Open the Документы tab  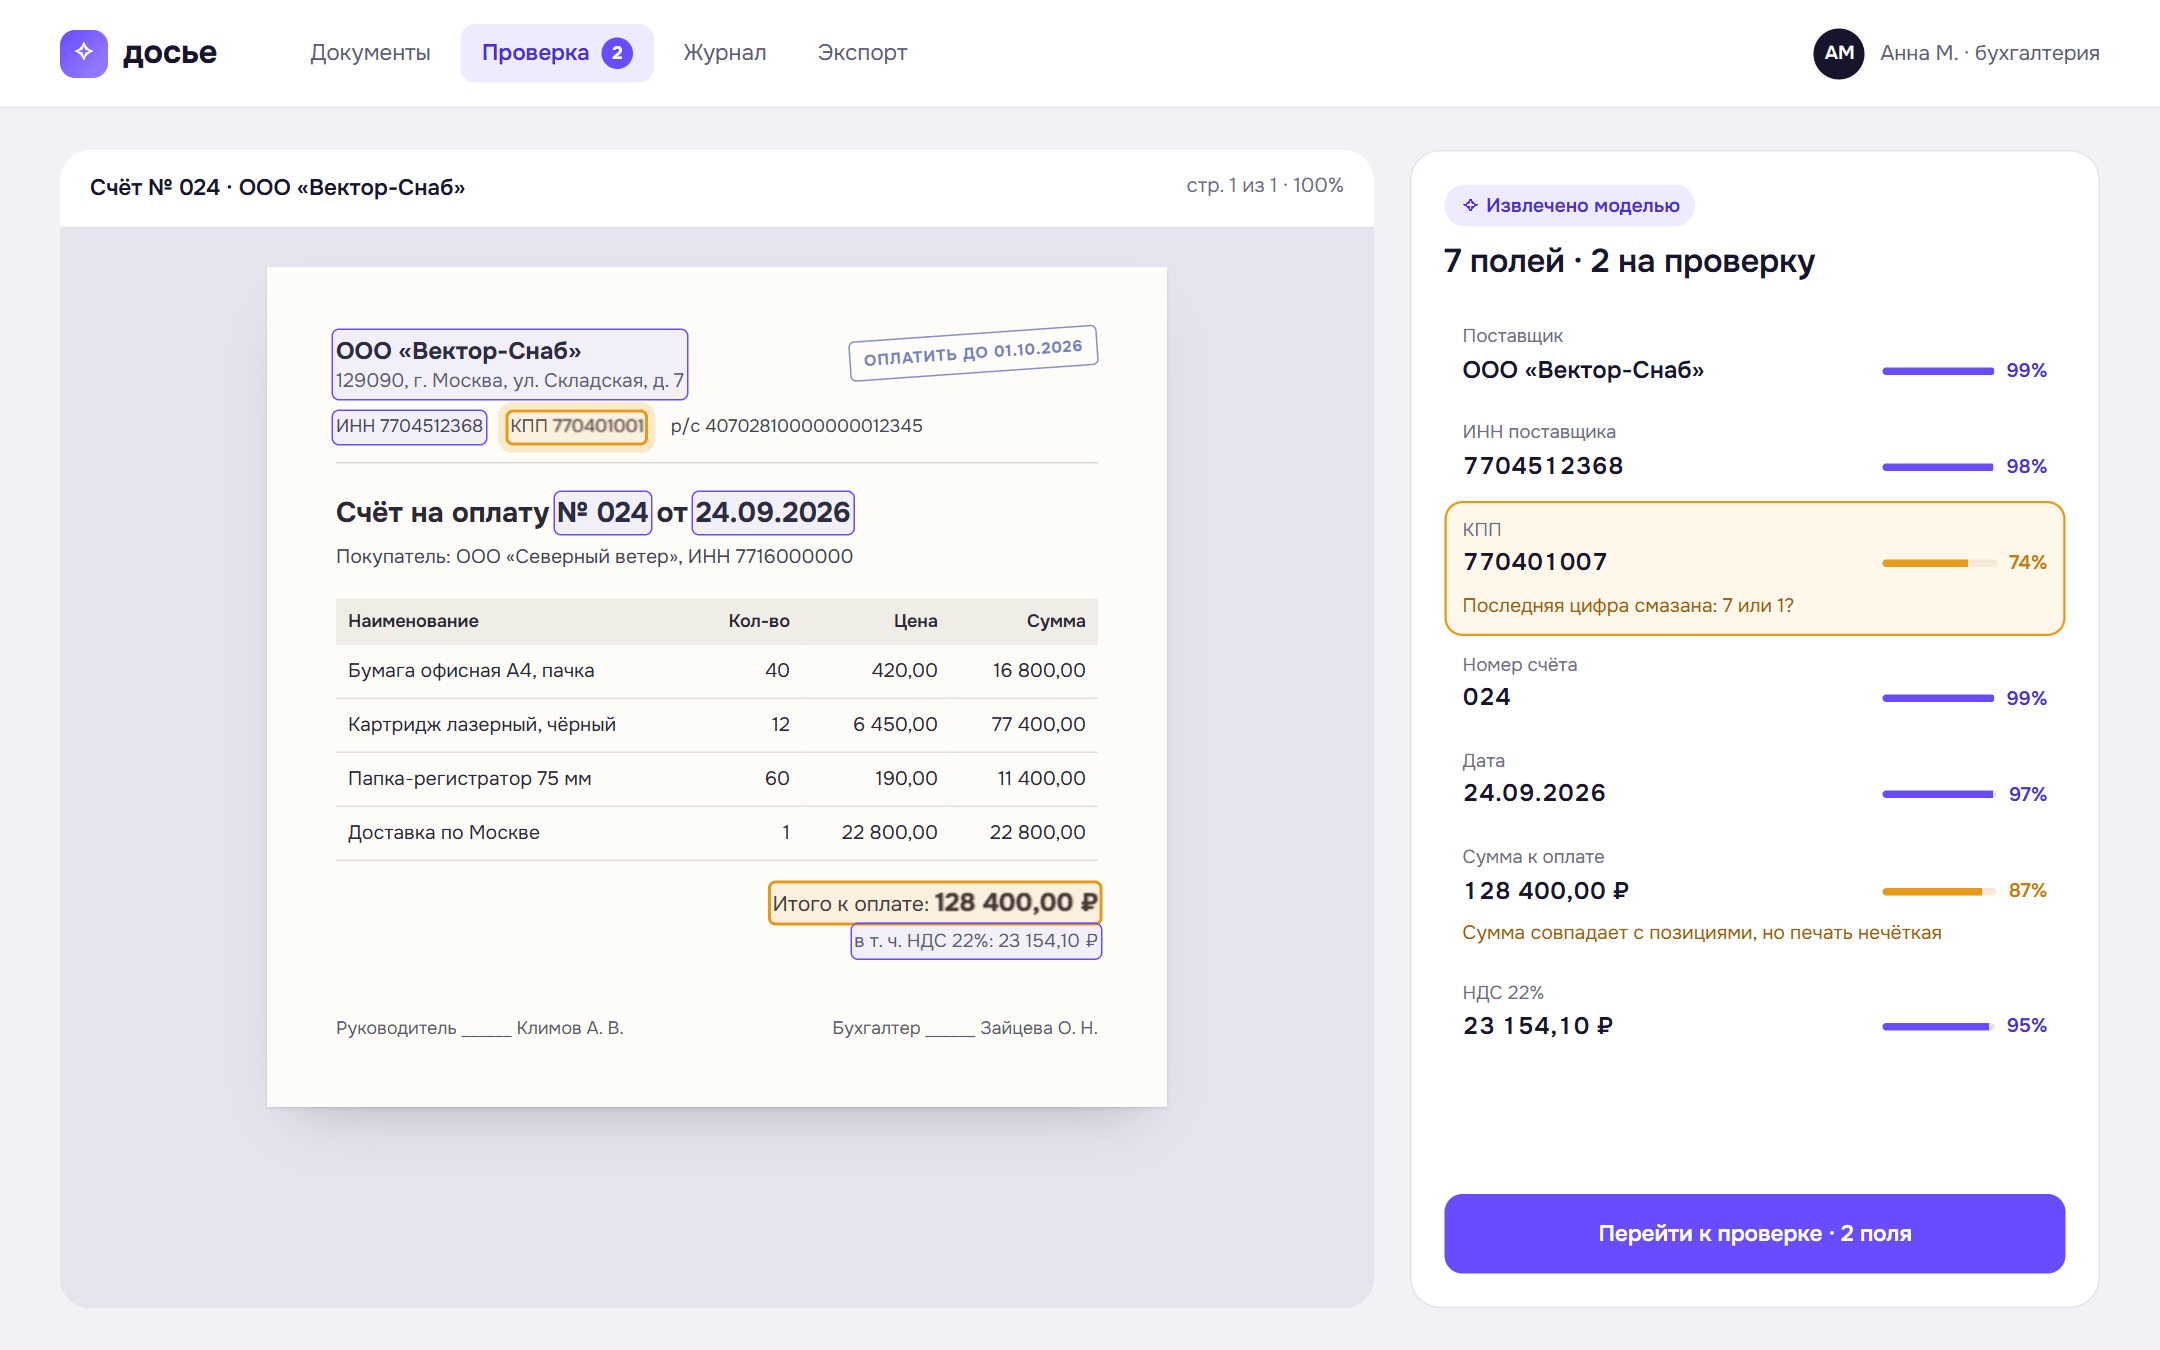click(370, 53)
